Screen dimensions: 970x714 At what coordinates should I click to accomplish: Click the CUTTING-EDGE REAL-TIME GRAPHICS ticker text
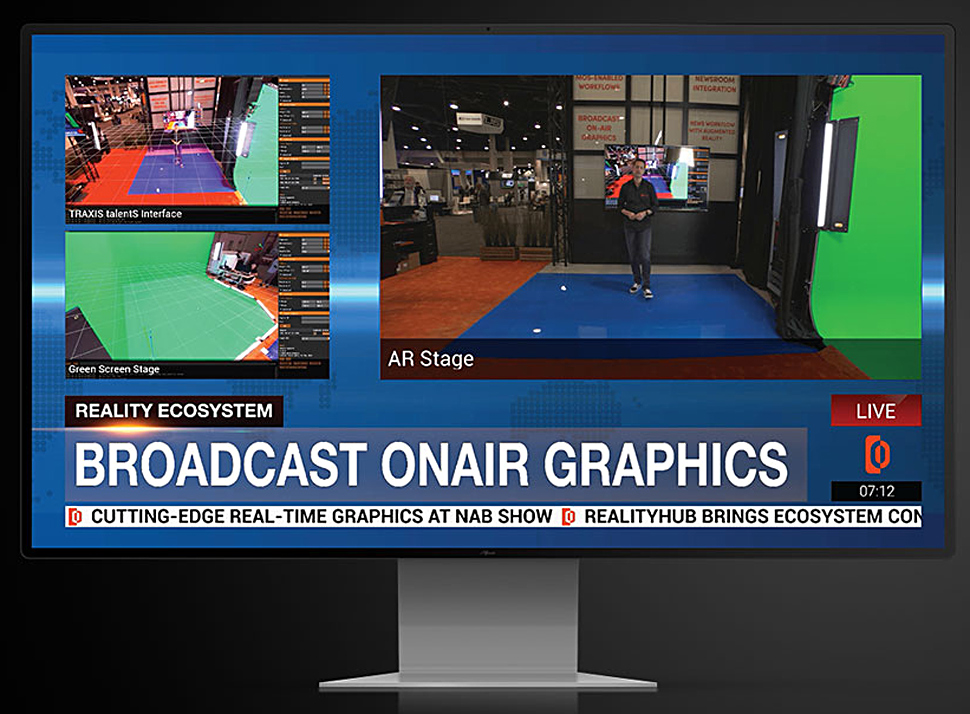pyautogui.click(x=321, y=517)
